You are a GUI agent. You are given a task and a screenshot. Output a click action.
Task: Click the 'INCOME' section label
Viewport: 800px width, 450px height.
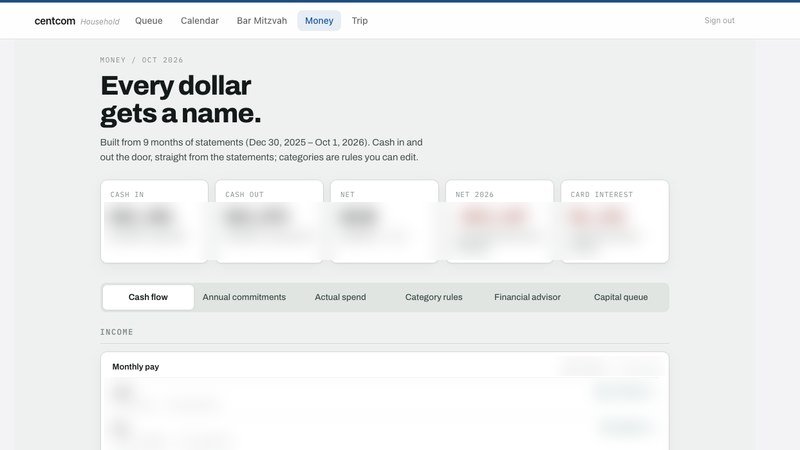(117, 332)
